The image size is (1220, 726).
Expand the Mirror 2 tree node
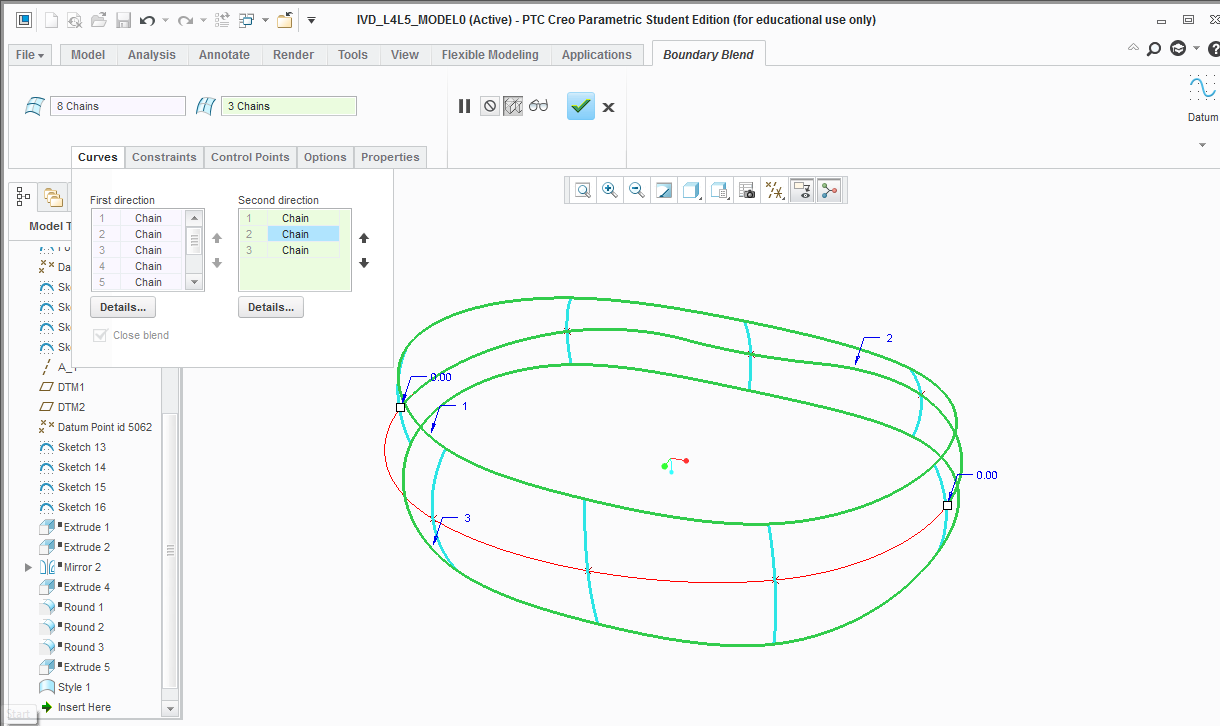[28, 567]
